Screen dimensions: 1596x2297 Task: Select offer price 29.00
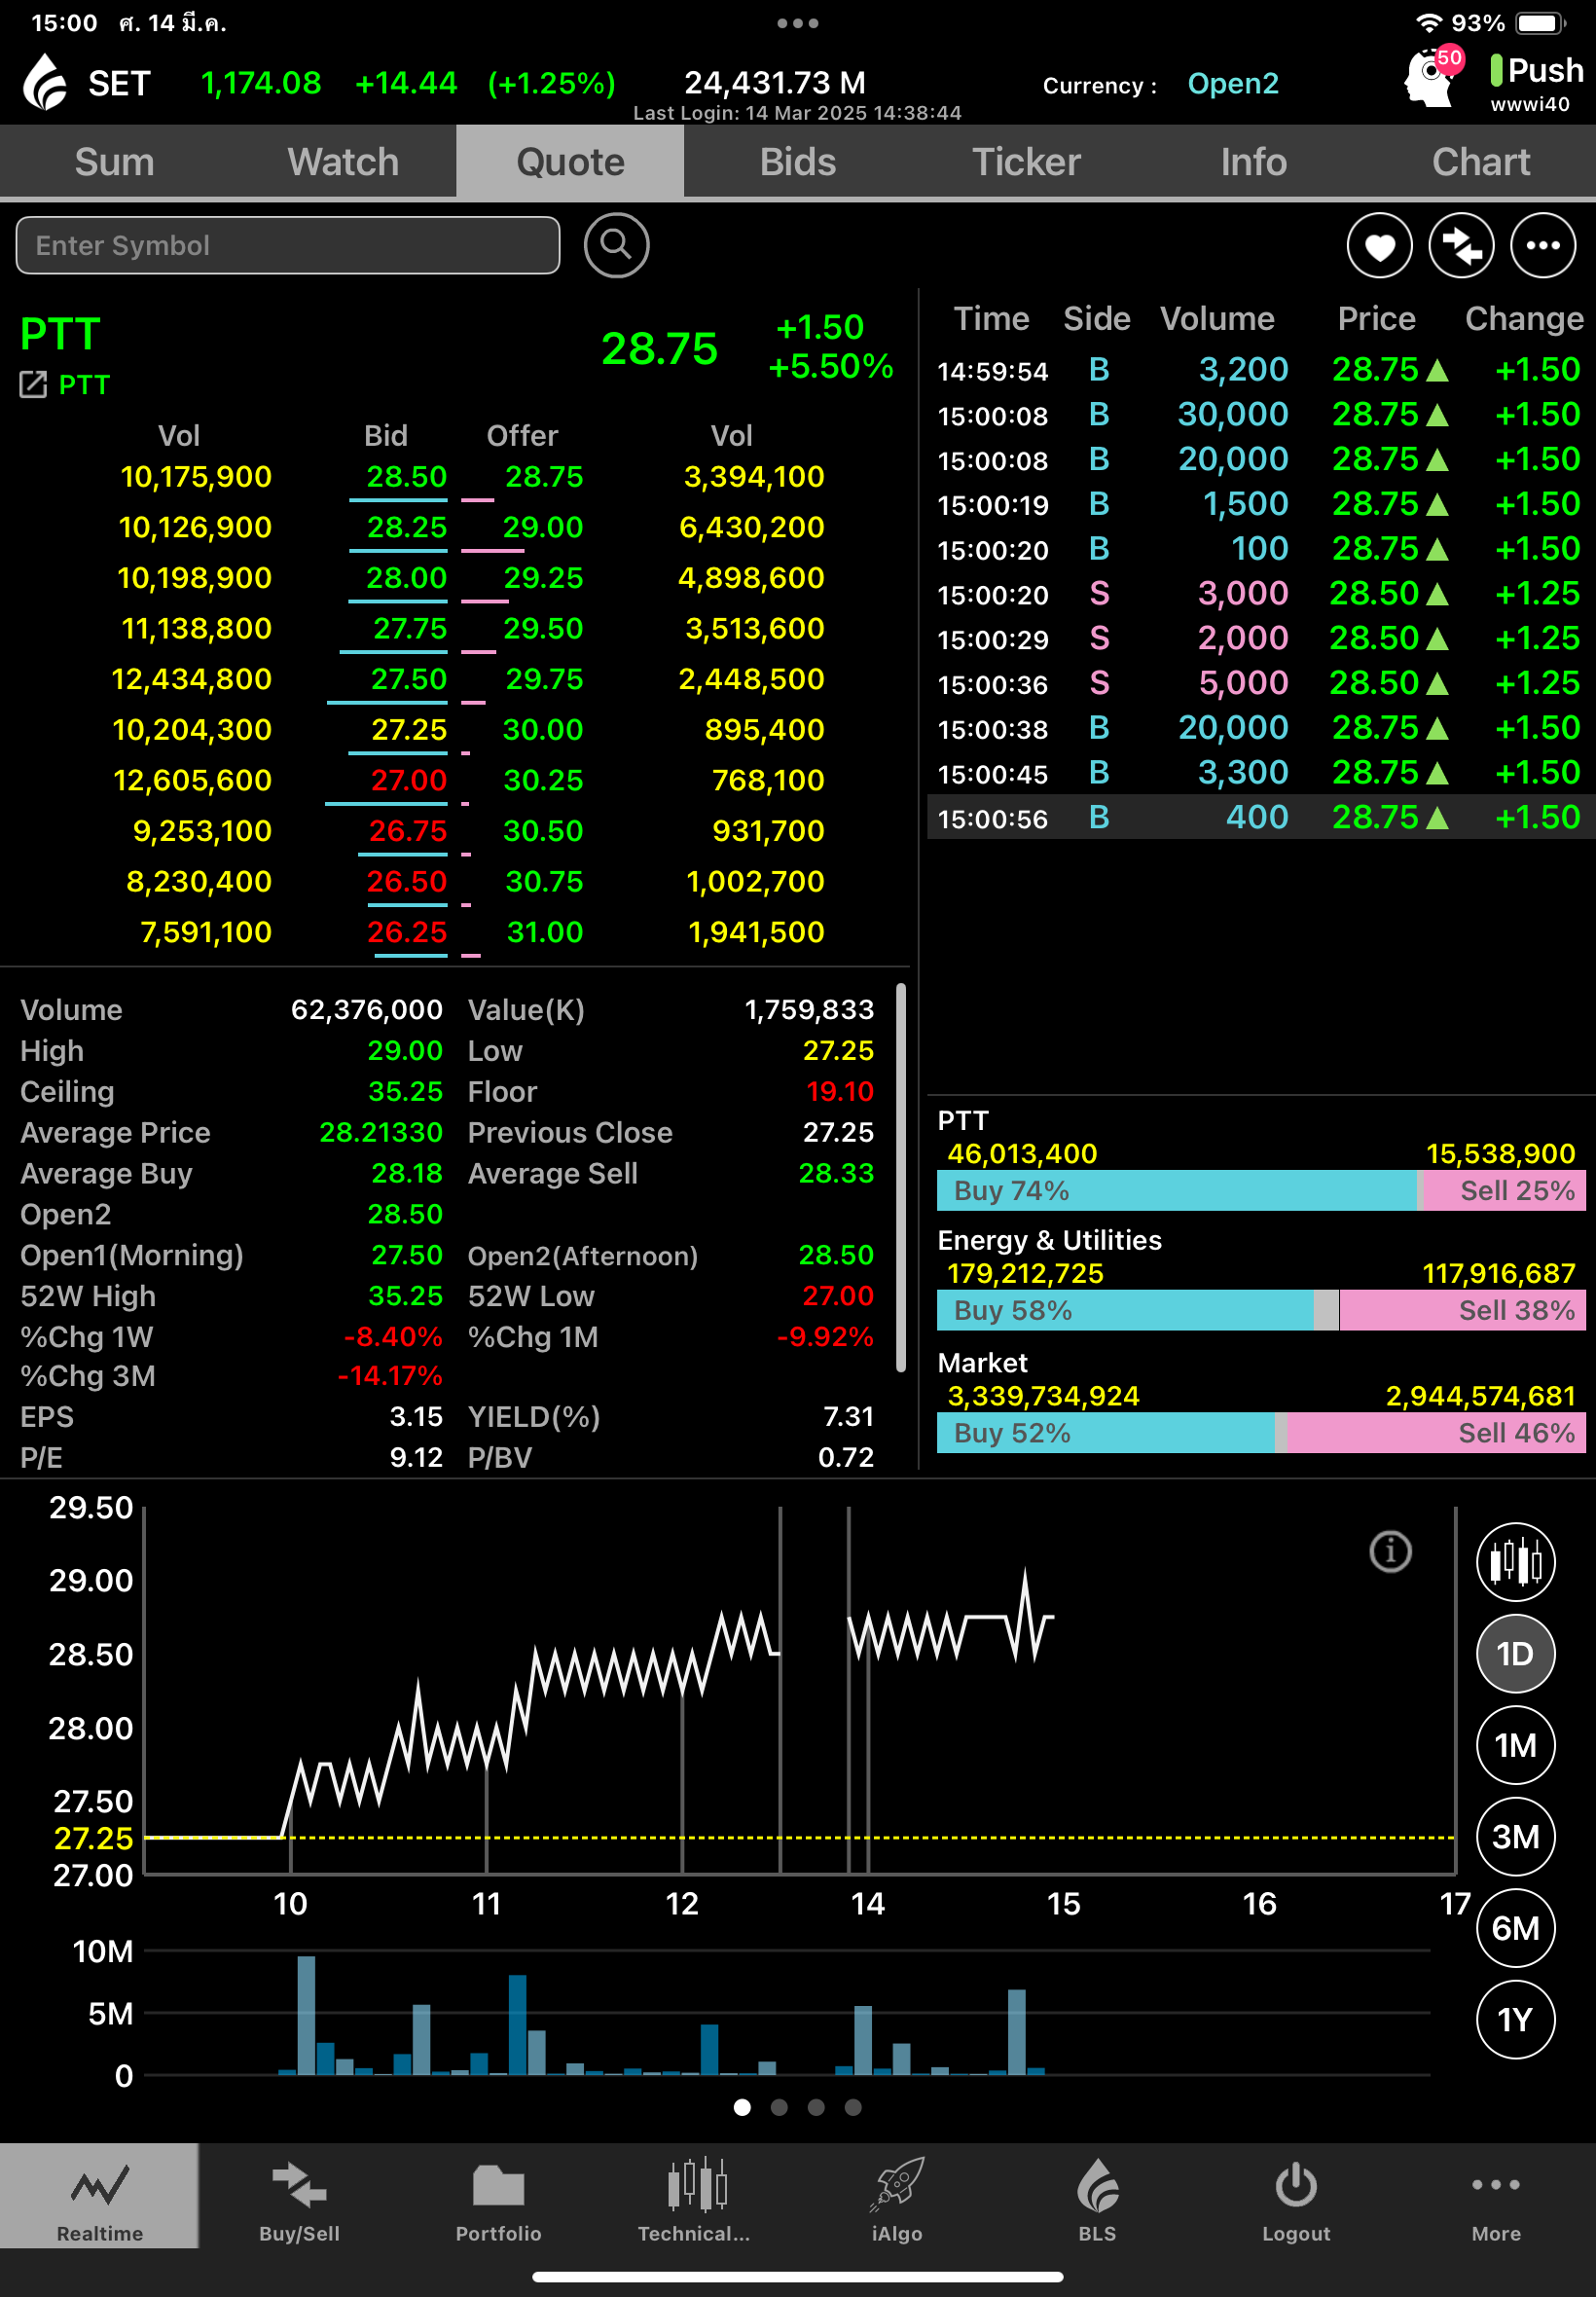click(x=543, y=527)
